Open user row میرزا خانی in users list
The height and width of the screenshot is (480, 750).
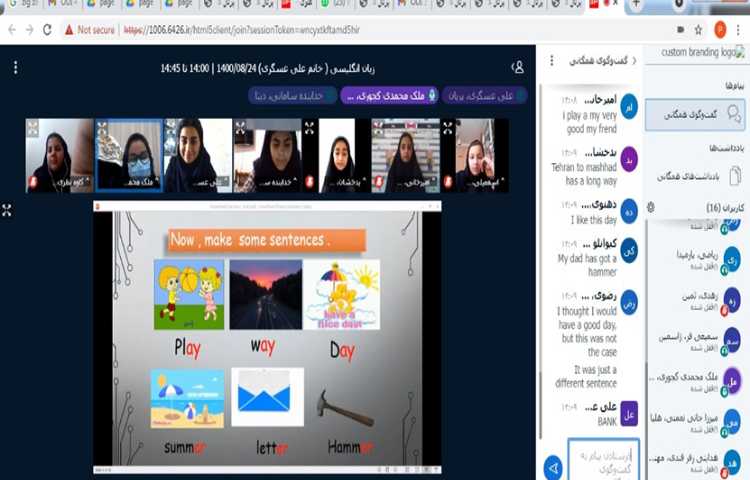pyautogui.click(x=695, y=422)
